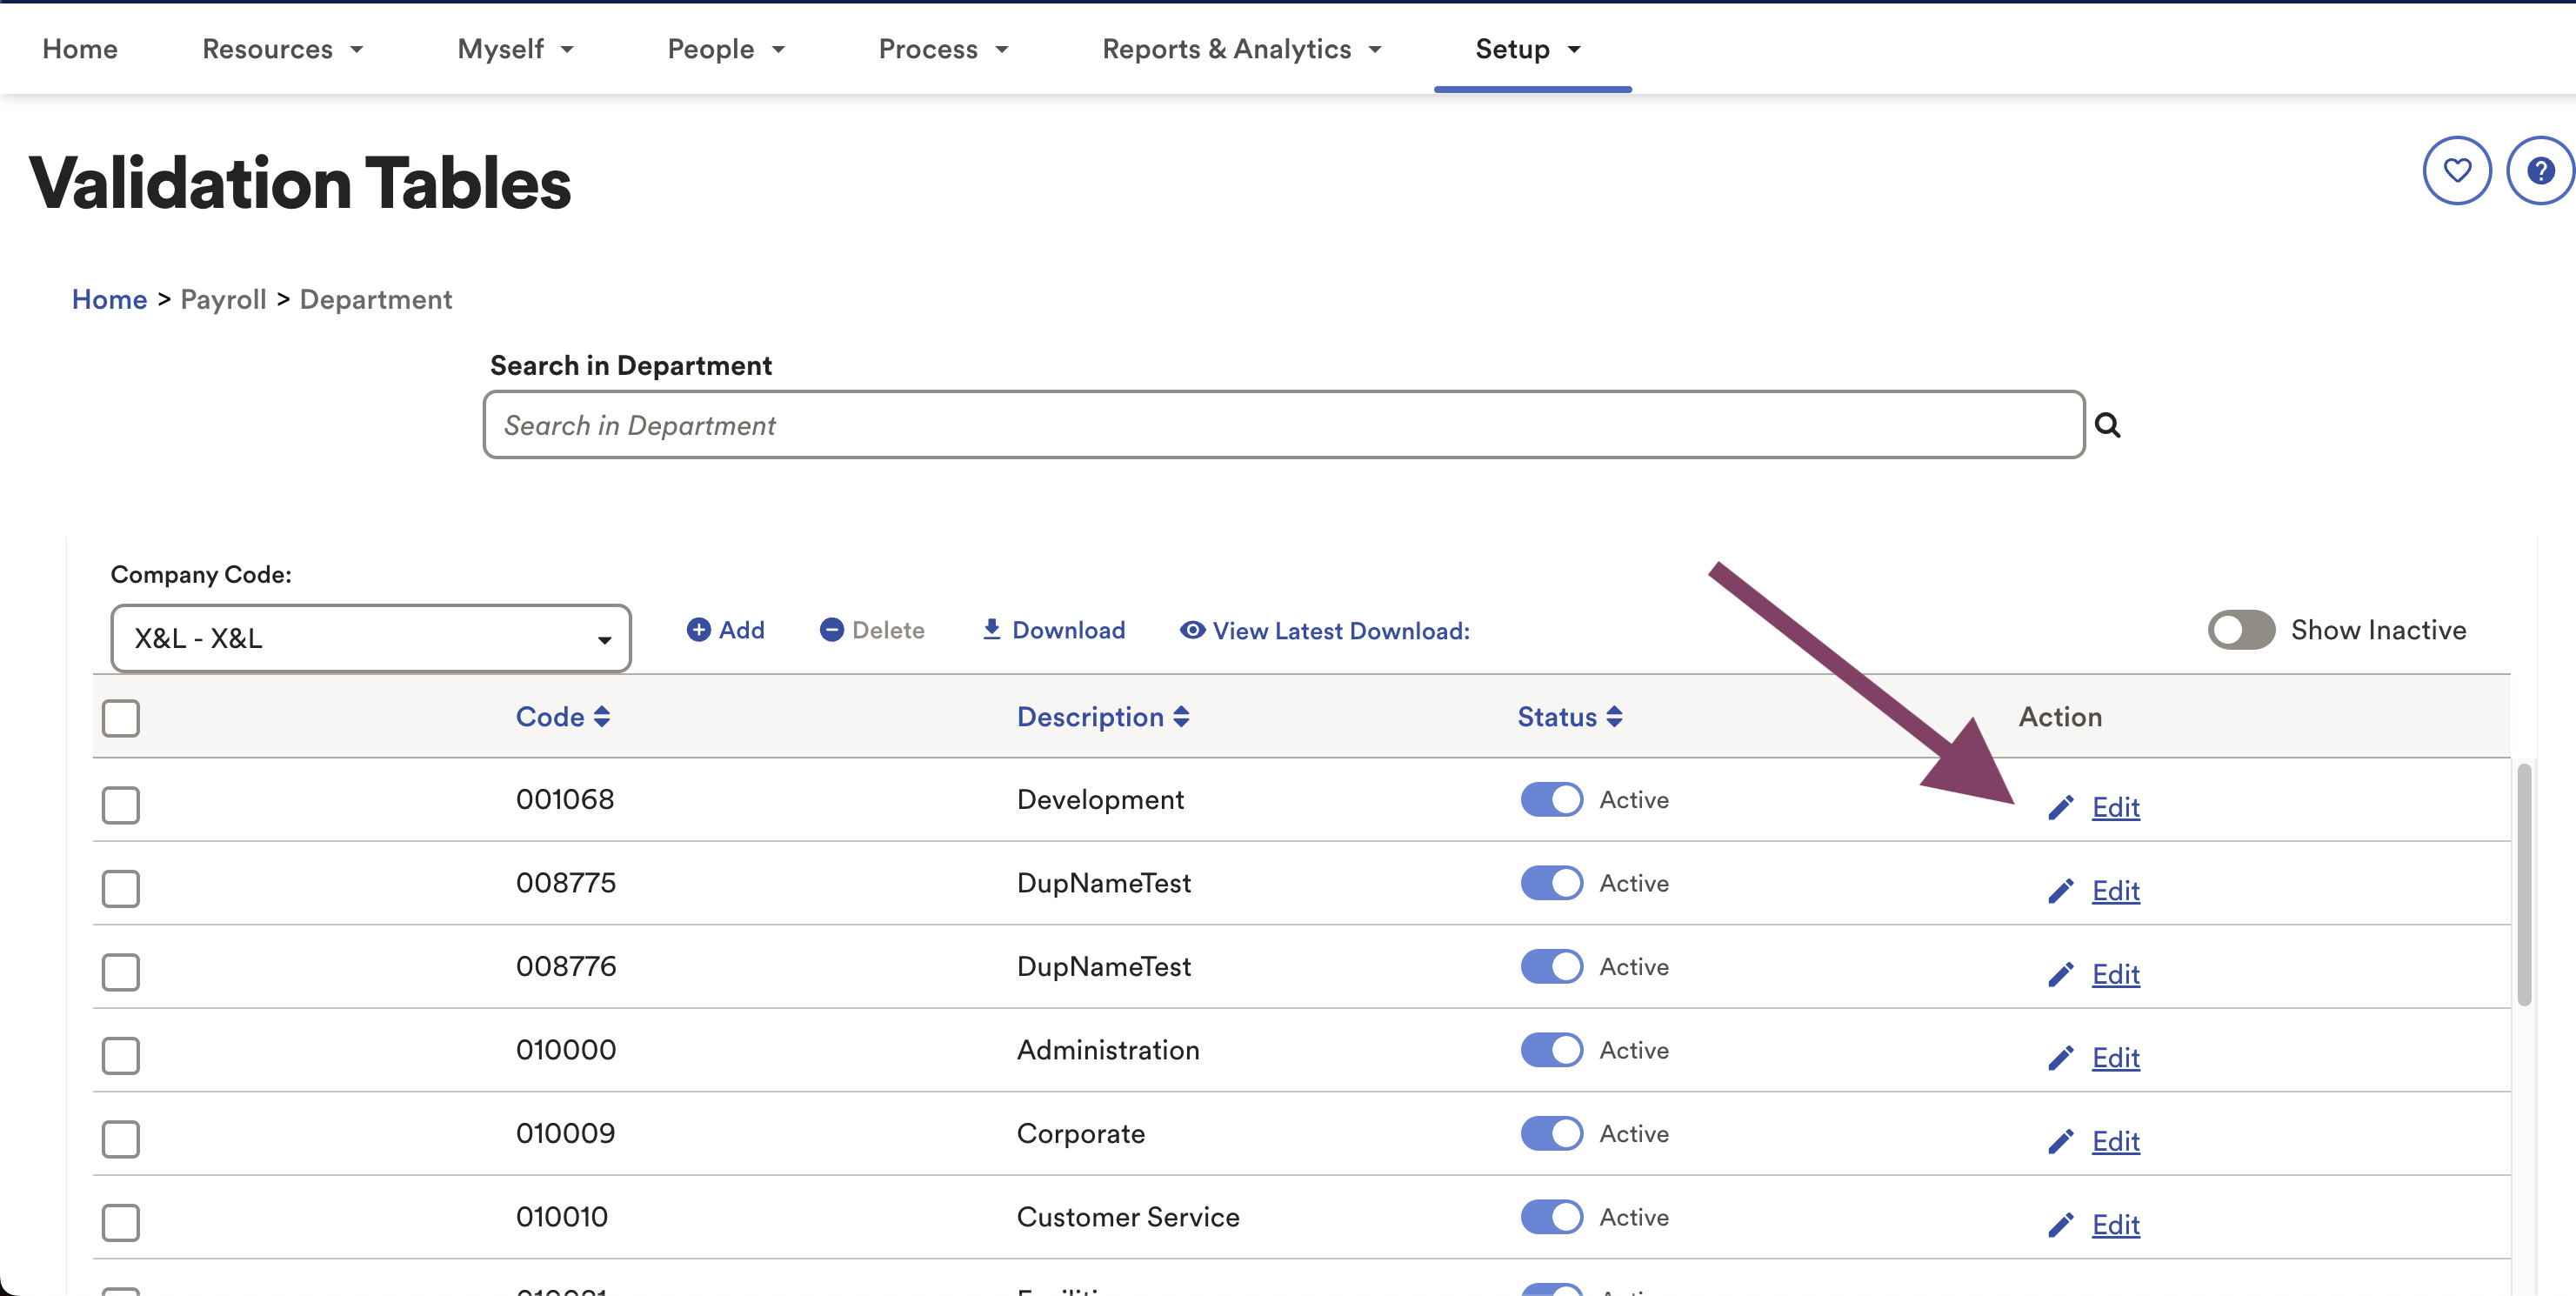This screenshot has height=1296, width=2576.
Task: Click the pencil icon for Administration row
Action: 2060,1058
